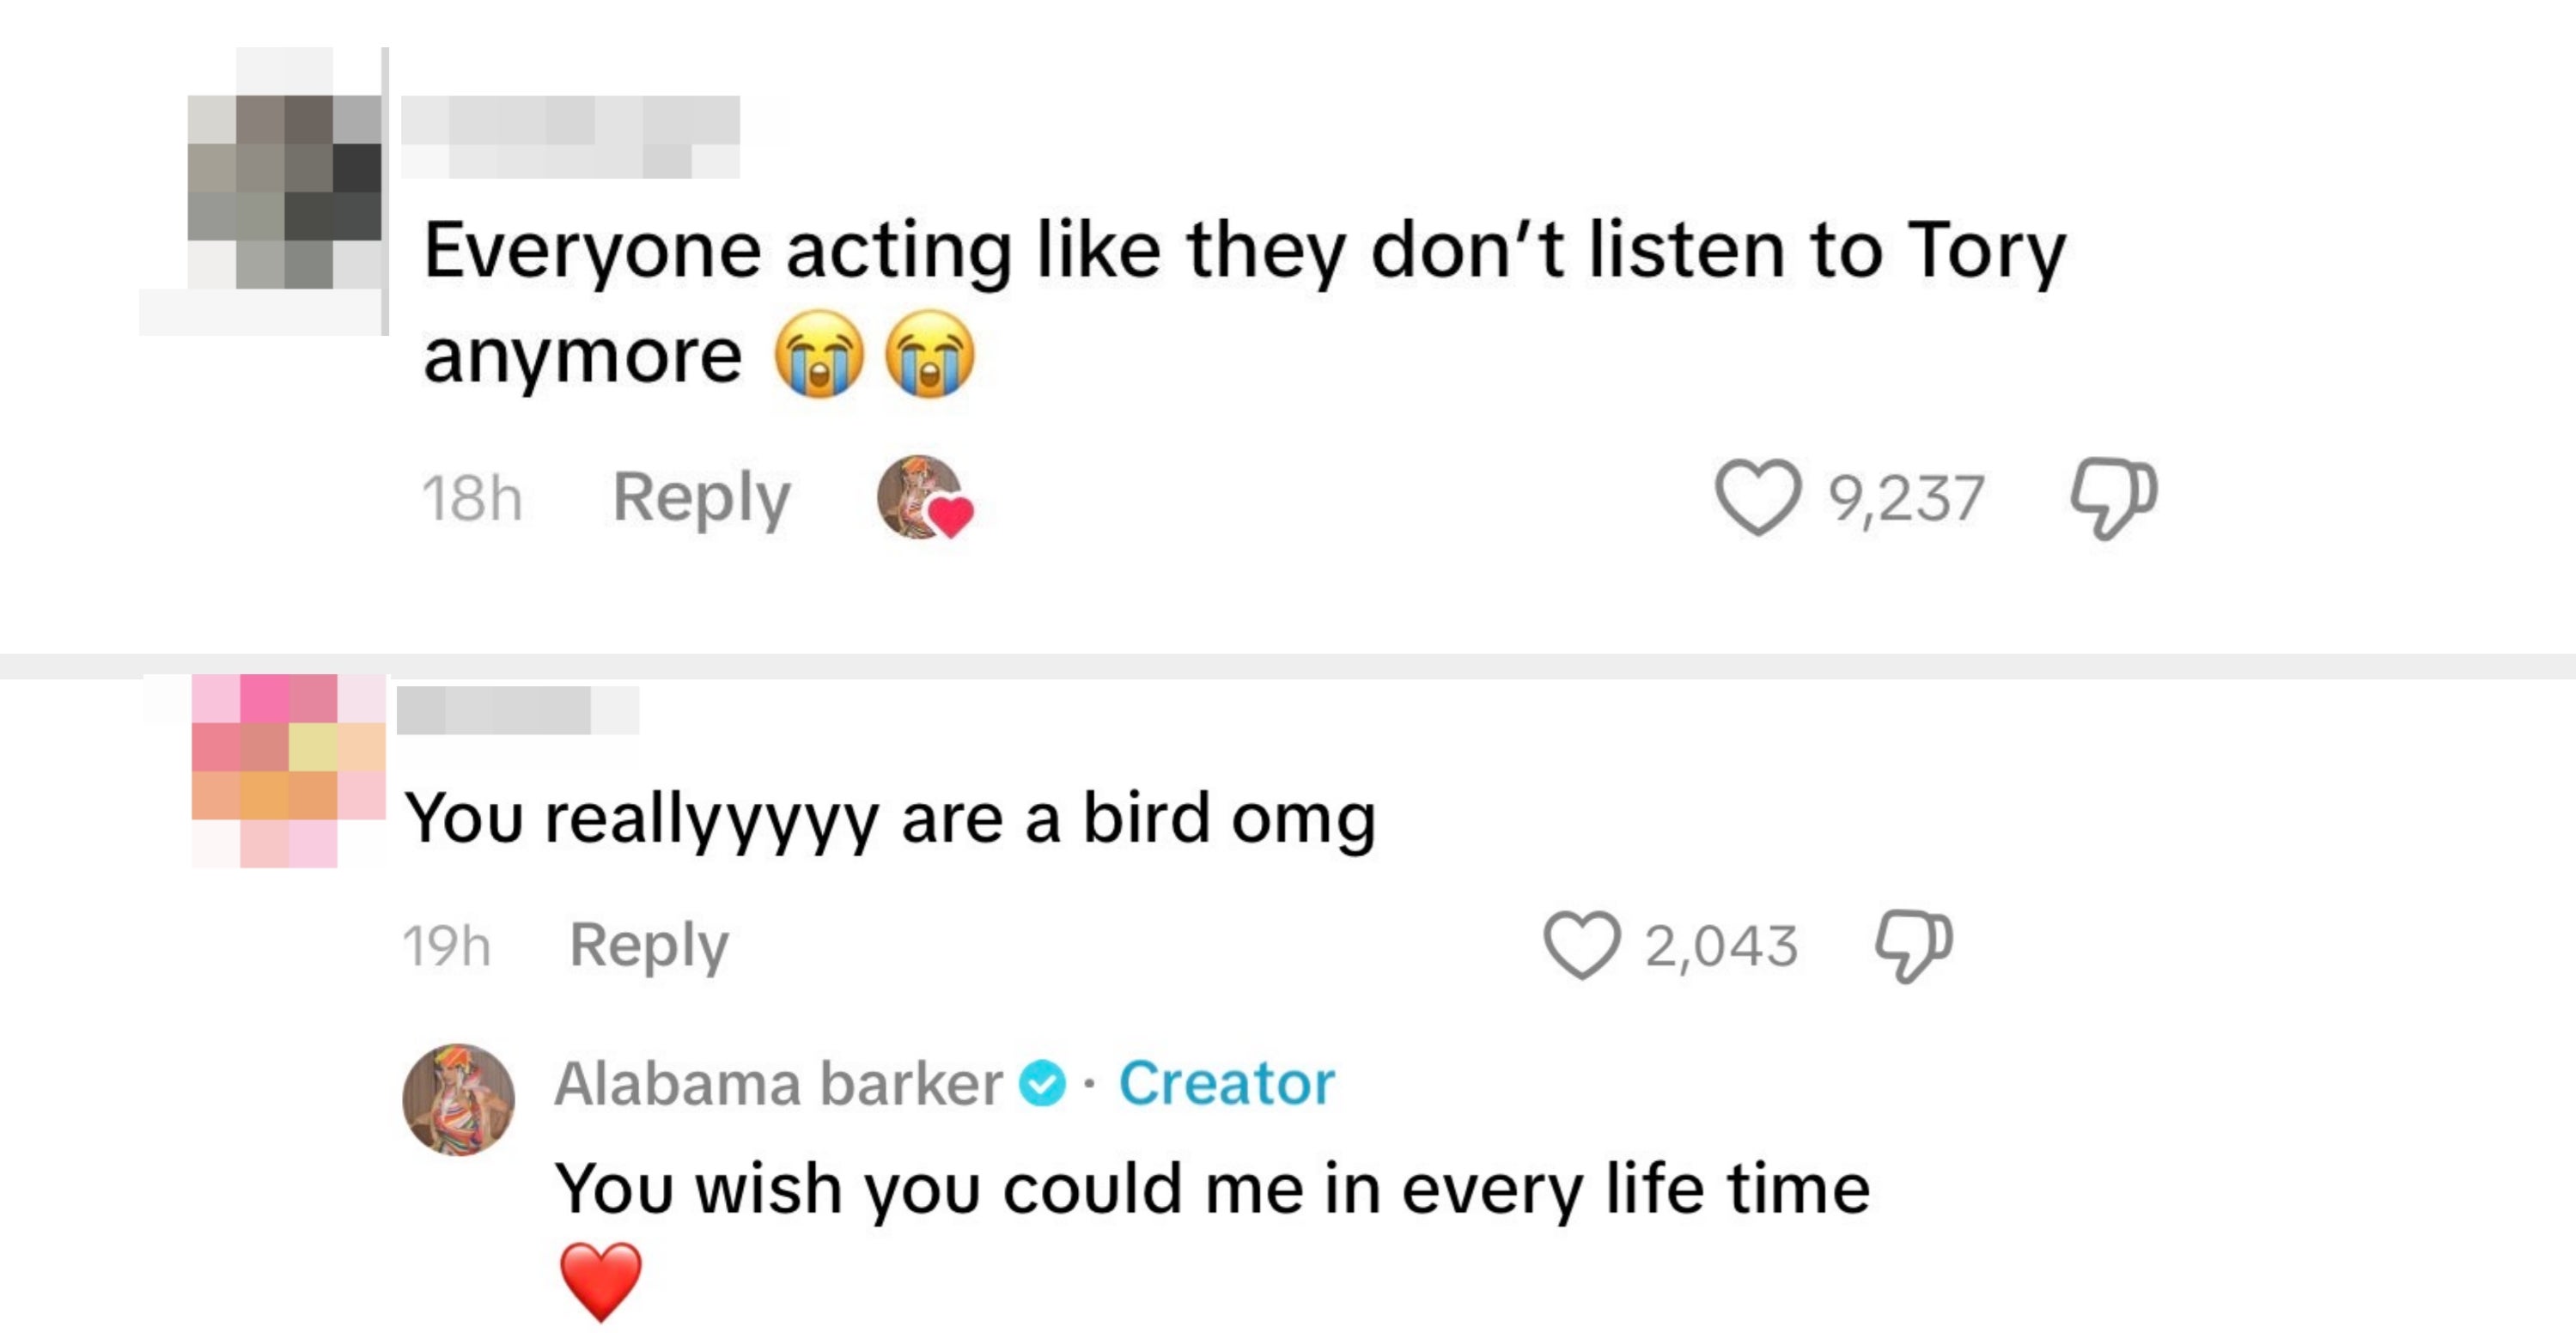The image size is (2576, 1333).
Task: Dislike the comment about listening to Tory
Action: (x=2113, y=497)
